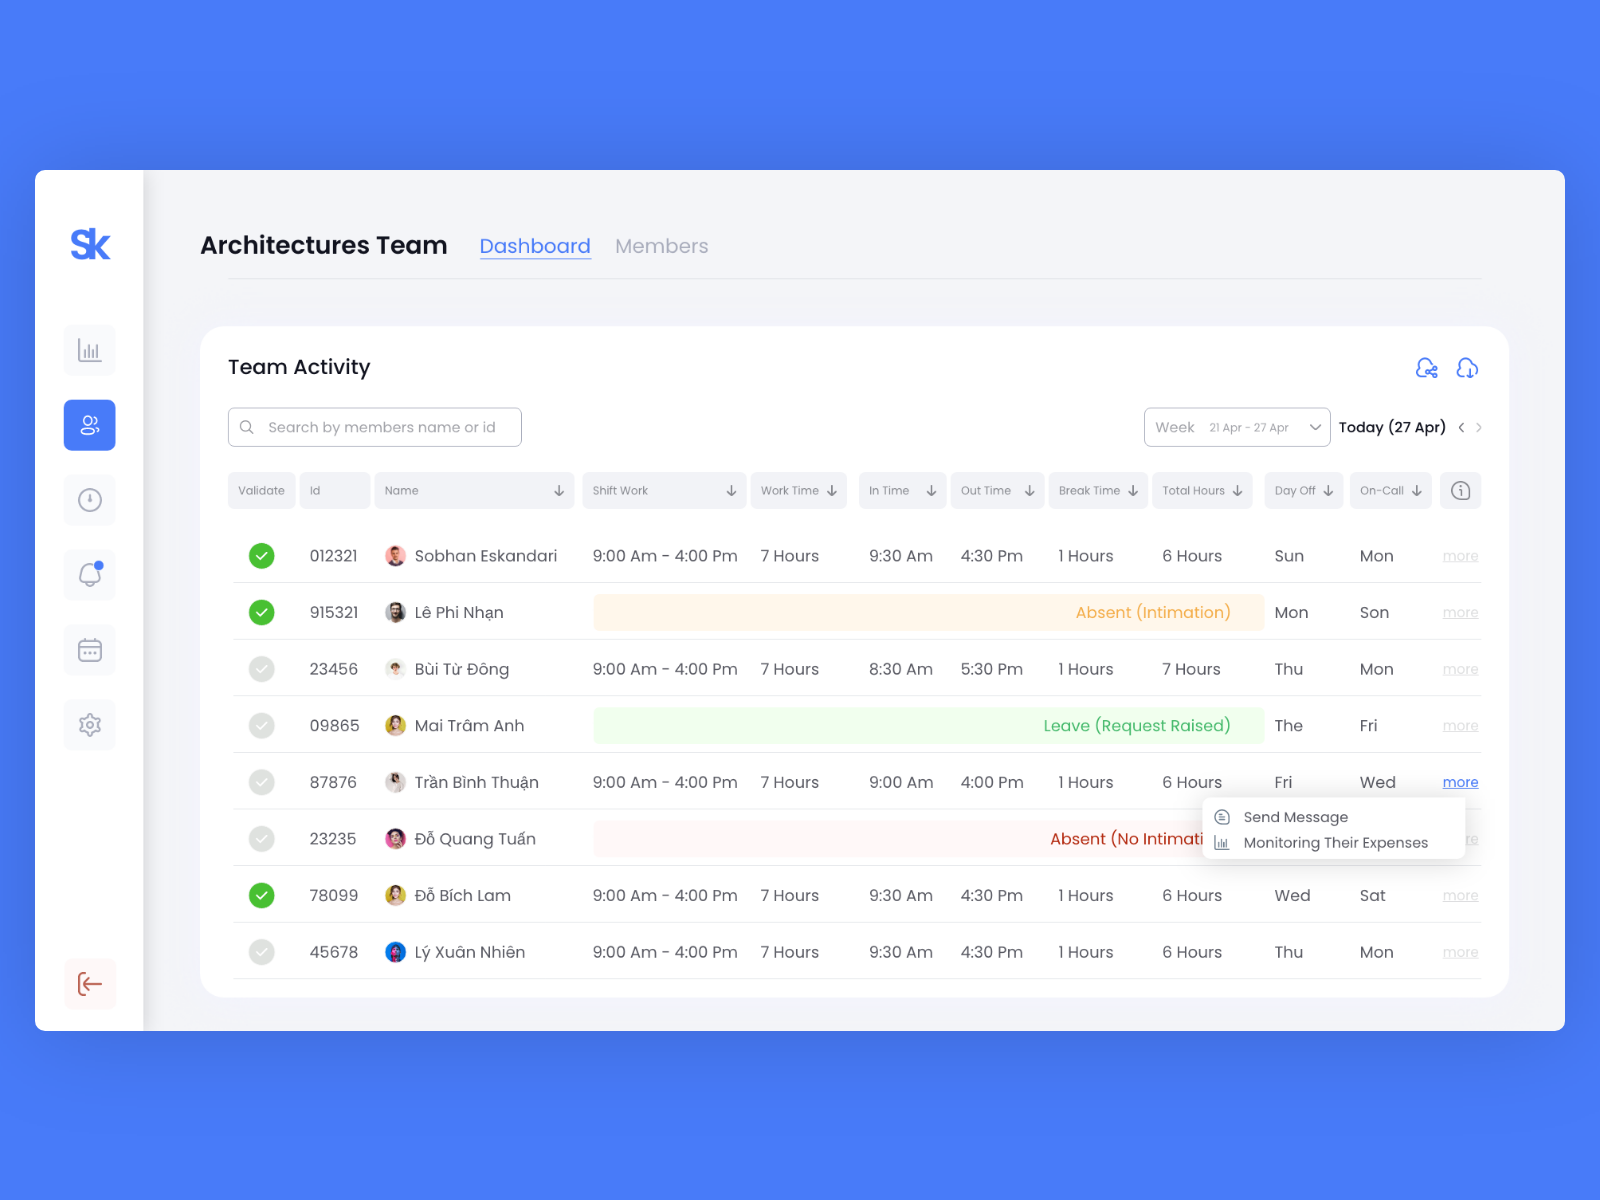The width and height of the screenshot is (1600, 1200).
Task: Sort the table by Total Hours column
Action: (x=1236, y=490)
